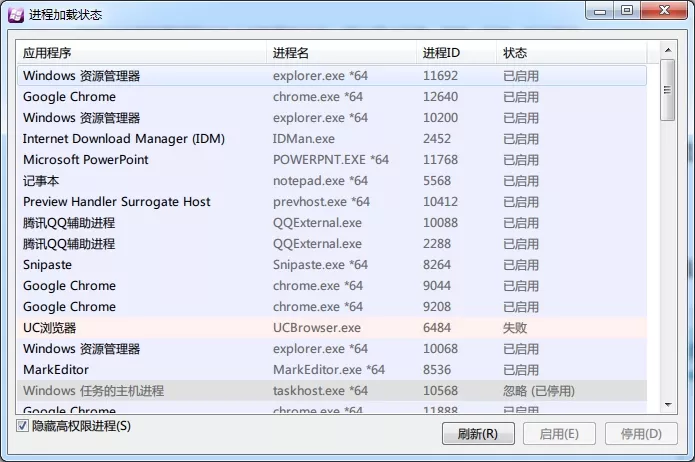The image size is (695, 462).
Task: Click process ID 8264
Action: [x=437, y=265]
